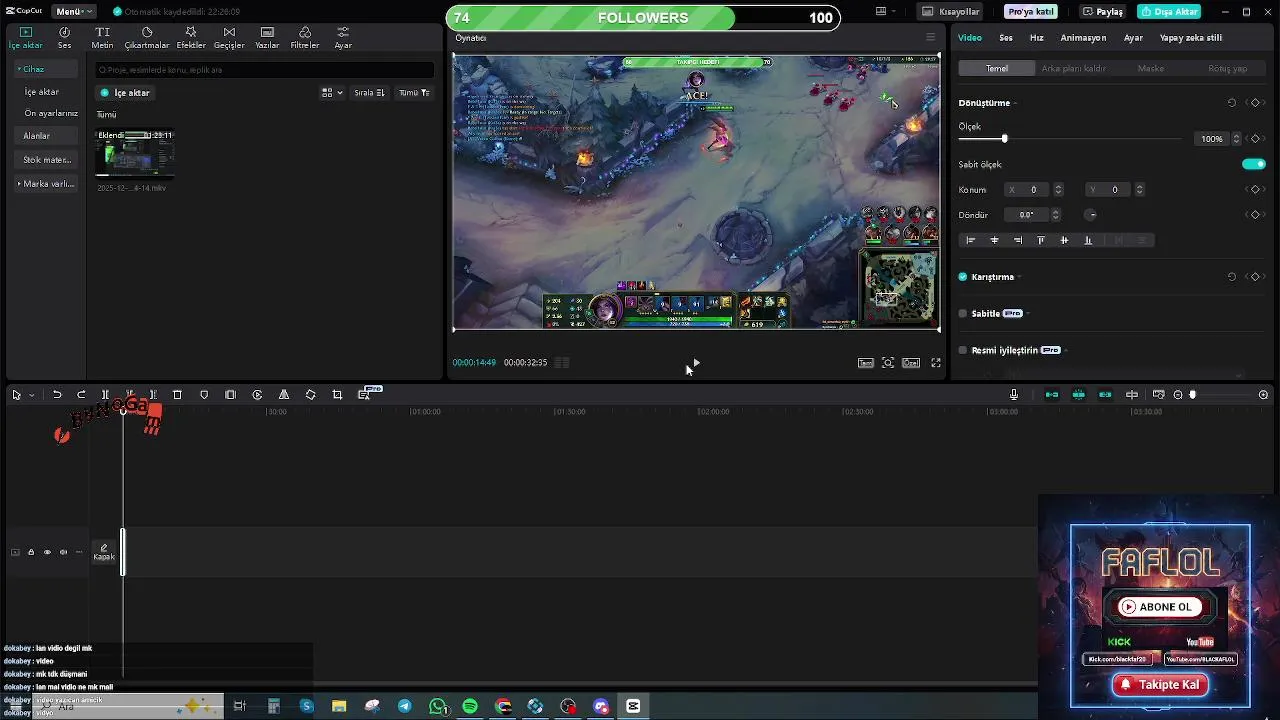The image size is (1280, 720).
Task: Click the media search input field
Action: pos(264,70)
